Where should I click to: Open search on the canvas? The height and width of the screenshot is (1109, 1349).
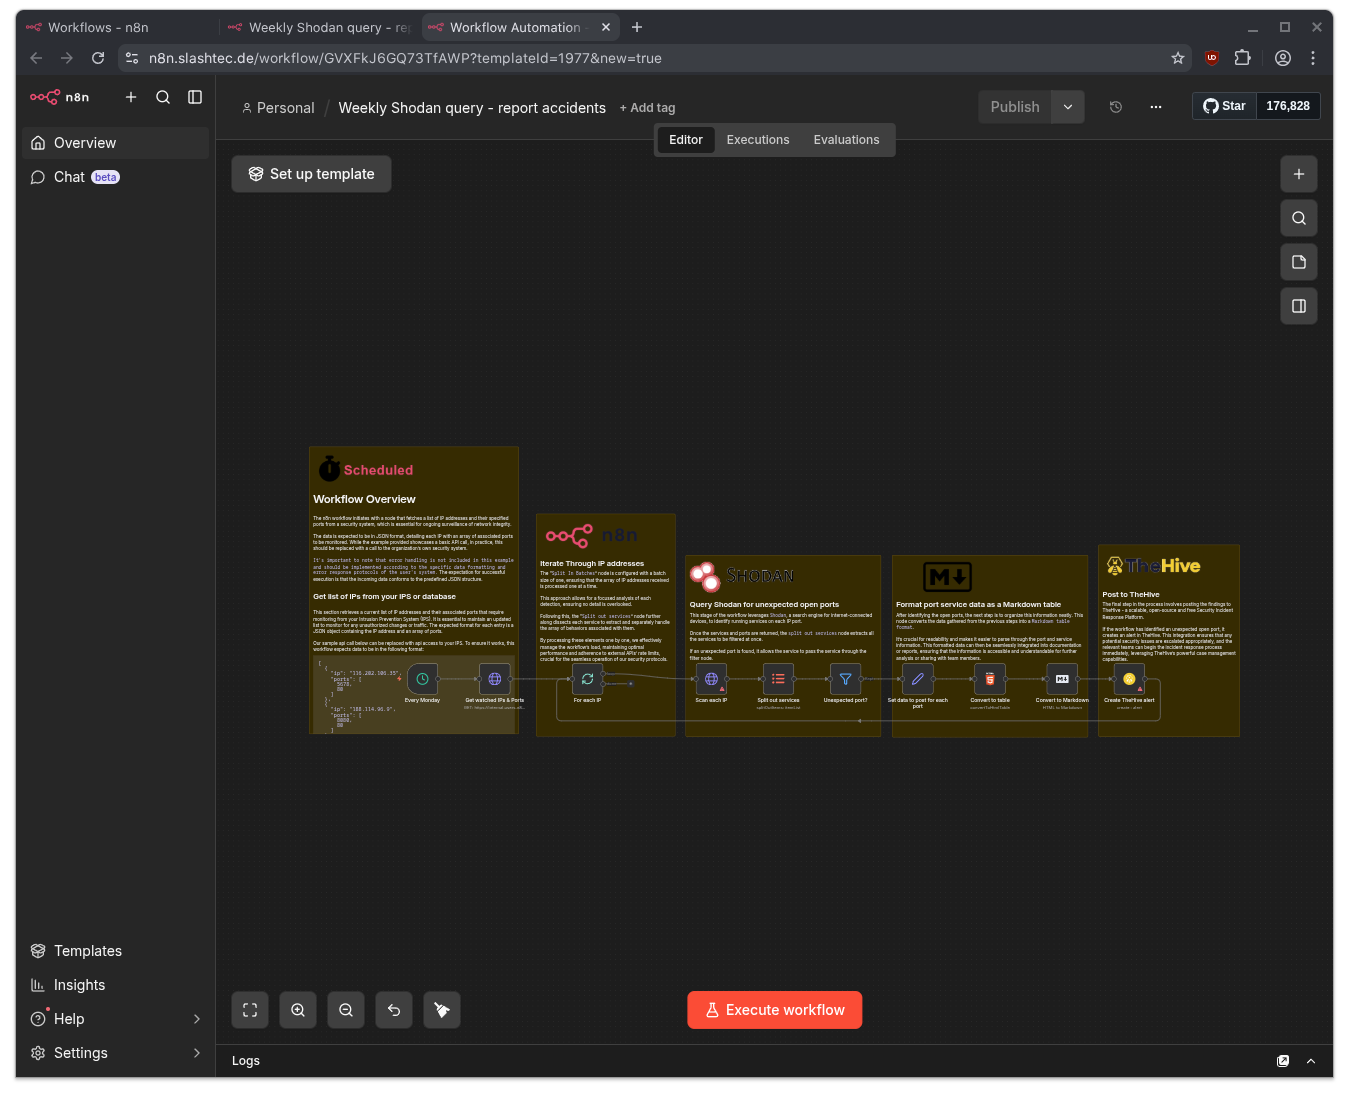click(1298, 218)
